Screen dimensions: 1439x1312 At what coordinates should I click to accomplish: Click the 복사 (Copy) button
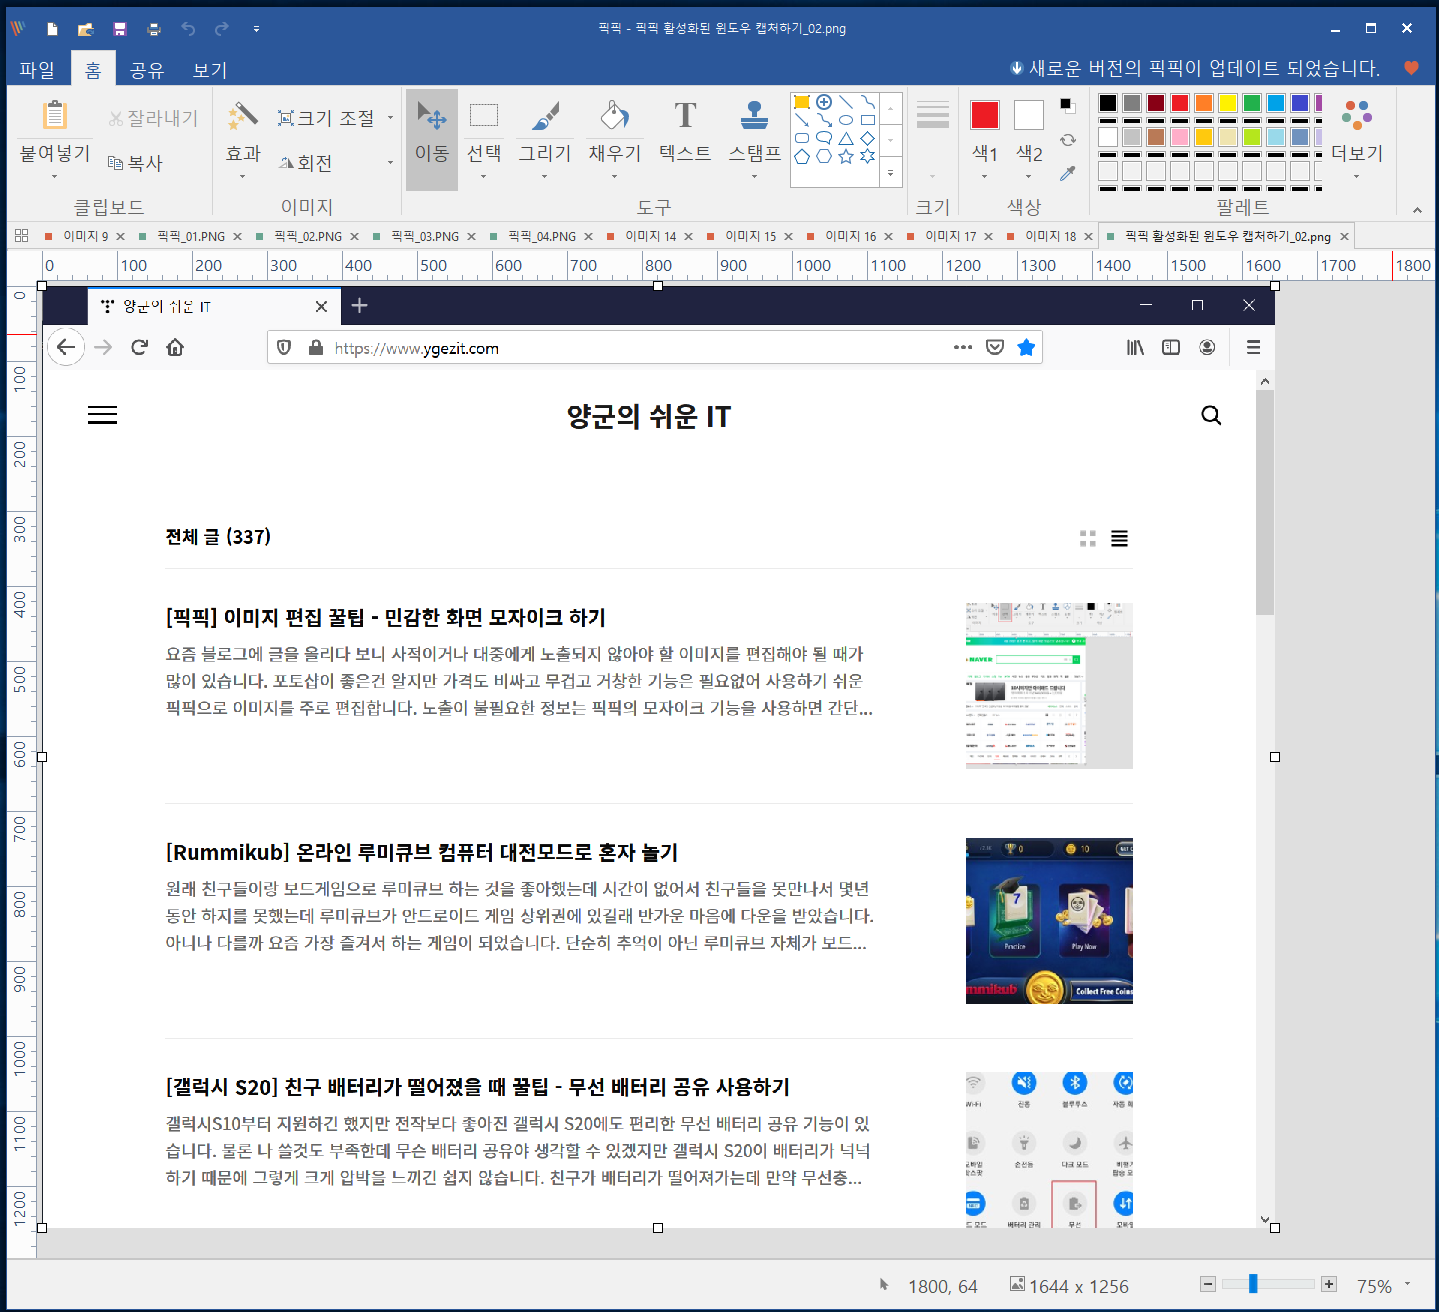coord(135,163)
